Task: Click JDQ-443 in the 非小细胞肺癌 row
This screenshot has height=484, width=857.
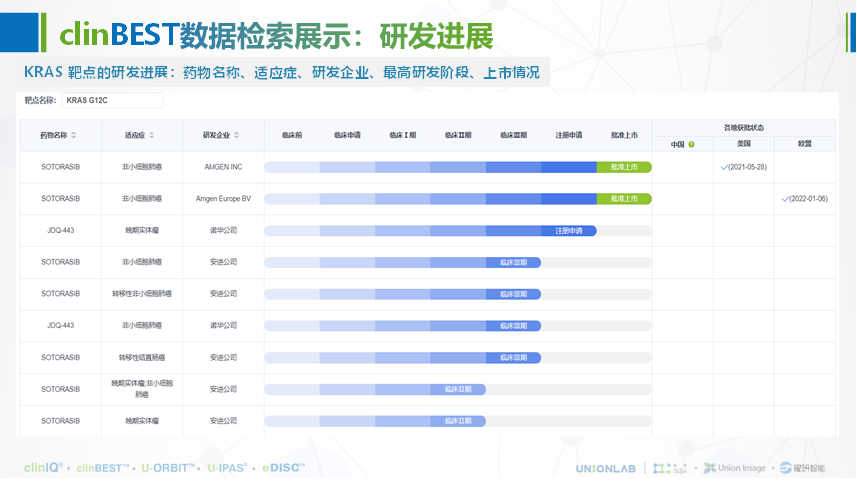Action: [x=61, y=326]
